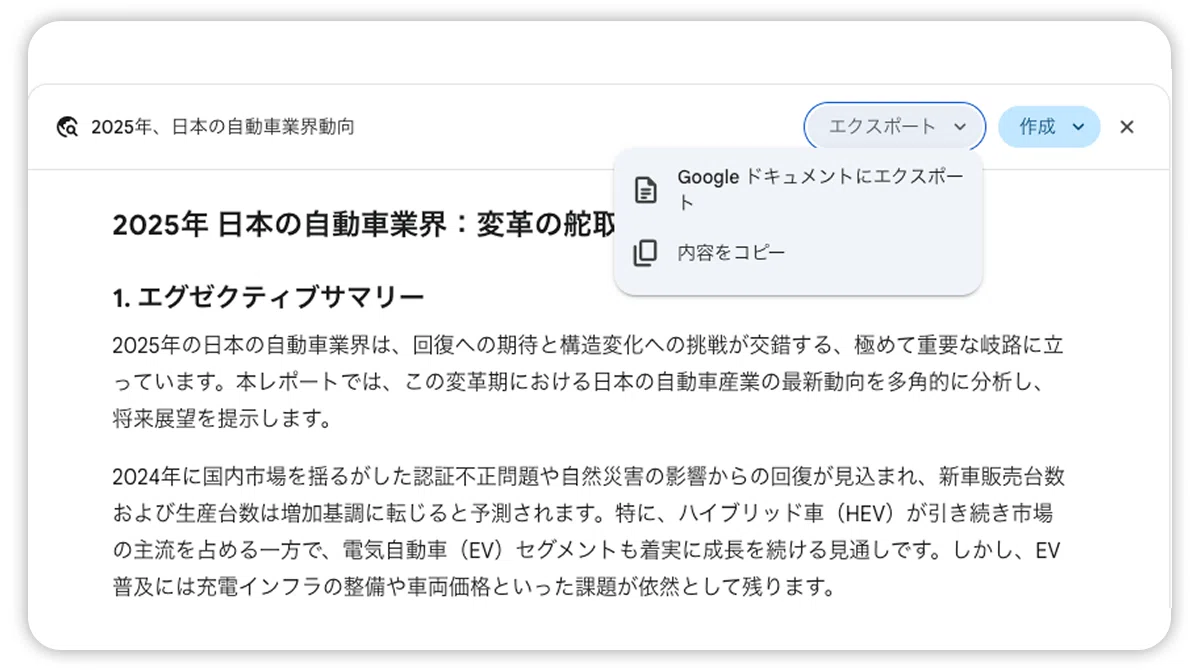1200x671 pixels.
Task: Click the 1. エグゼクティブサマリー section heading
Action: 269,297
